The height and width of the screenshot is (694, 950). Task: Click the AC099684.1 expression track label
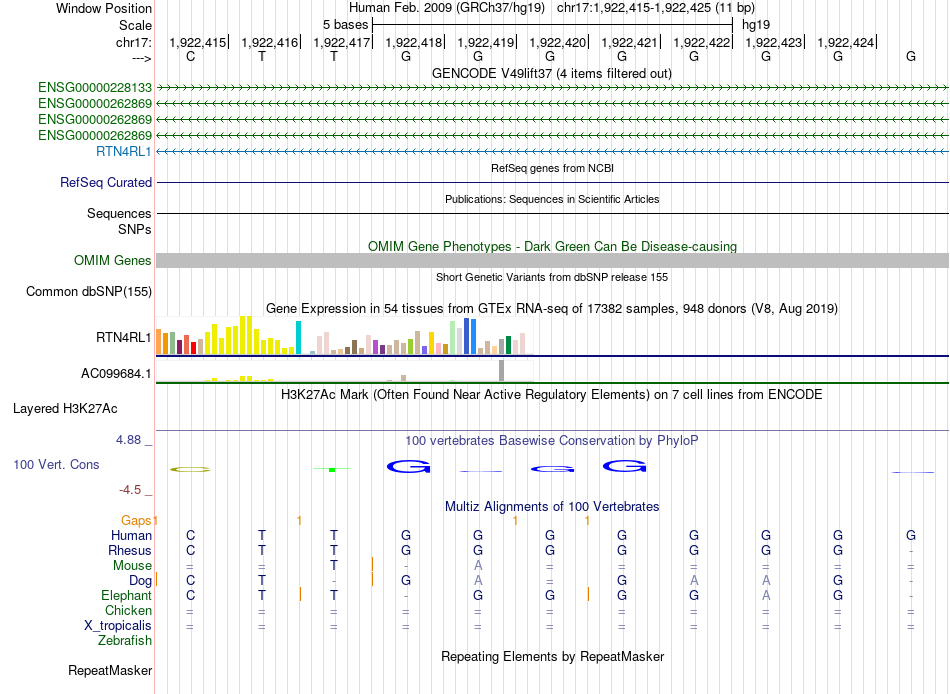pos(116,373)
